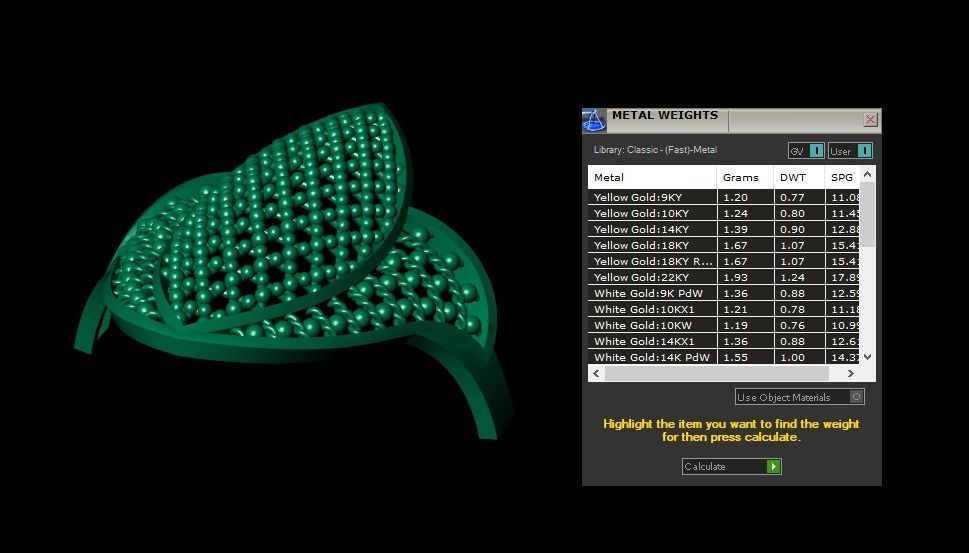The width and height of the screenshot is (969, 553).
Task: Sort by the Metal column header
Action: [652, 177]
